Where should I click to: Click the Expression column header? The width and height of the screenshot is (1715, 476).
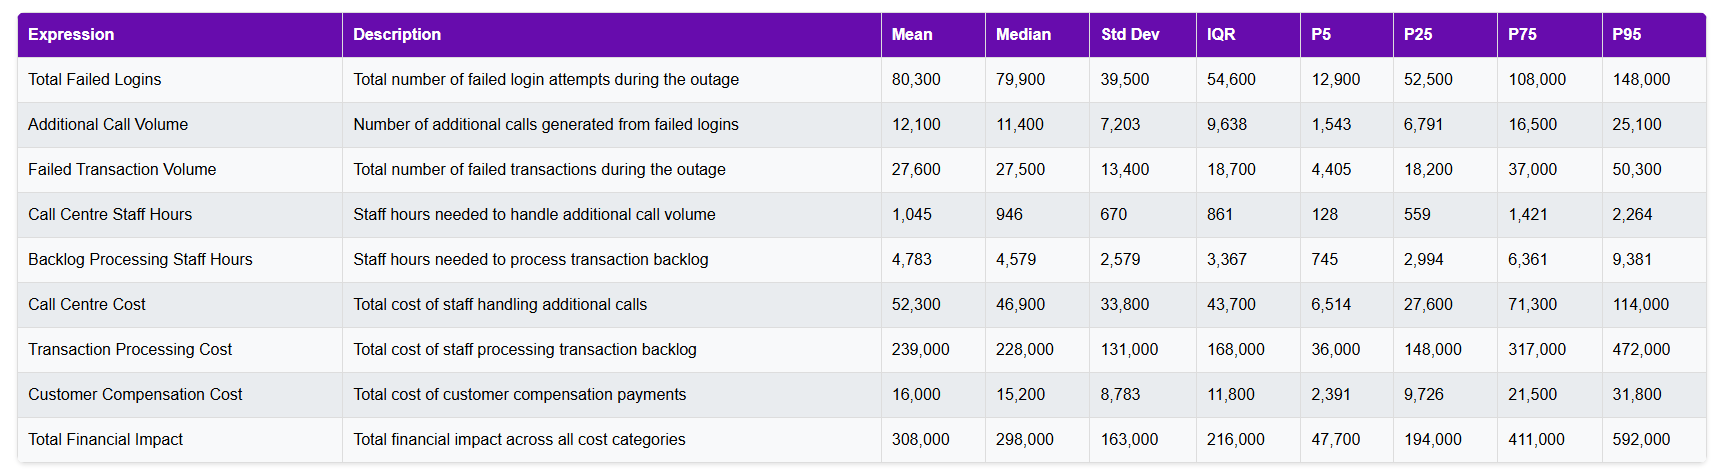click(71, 35)
